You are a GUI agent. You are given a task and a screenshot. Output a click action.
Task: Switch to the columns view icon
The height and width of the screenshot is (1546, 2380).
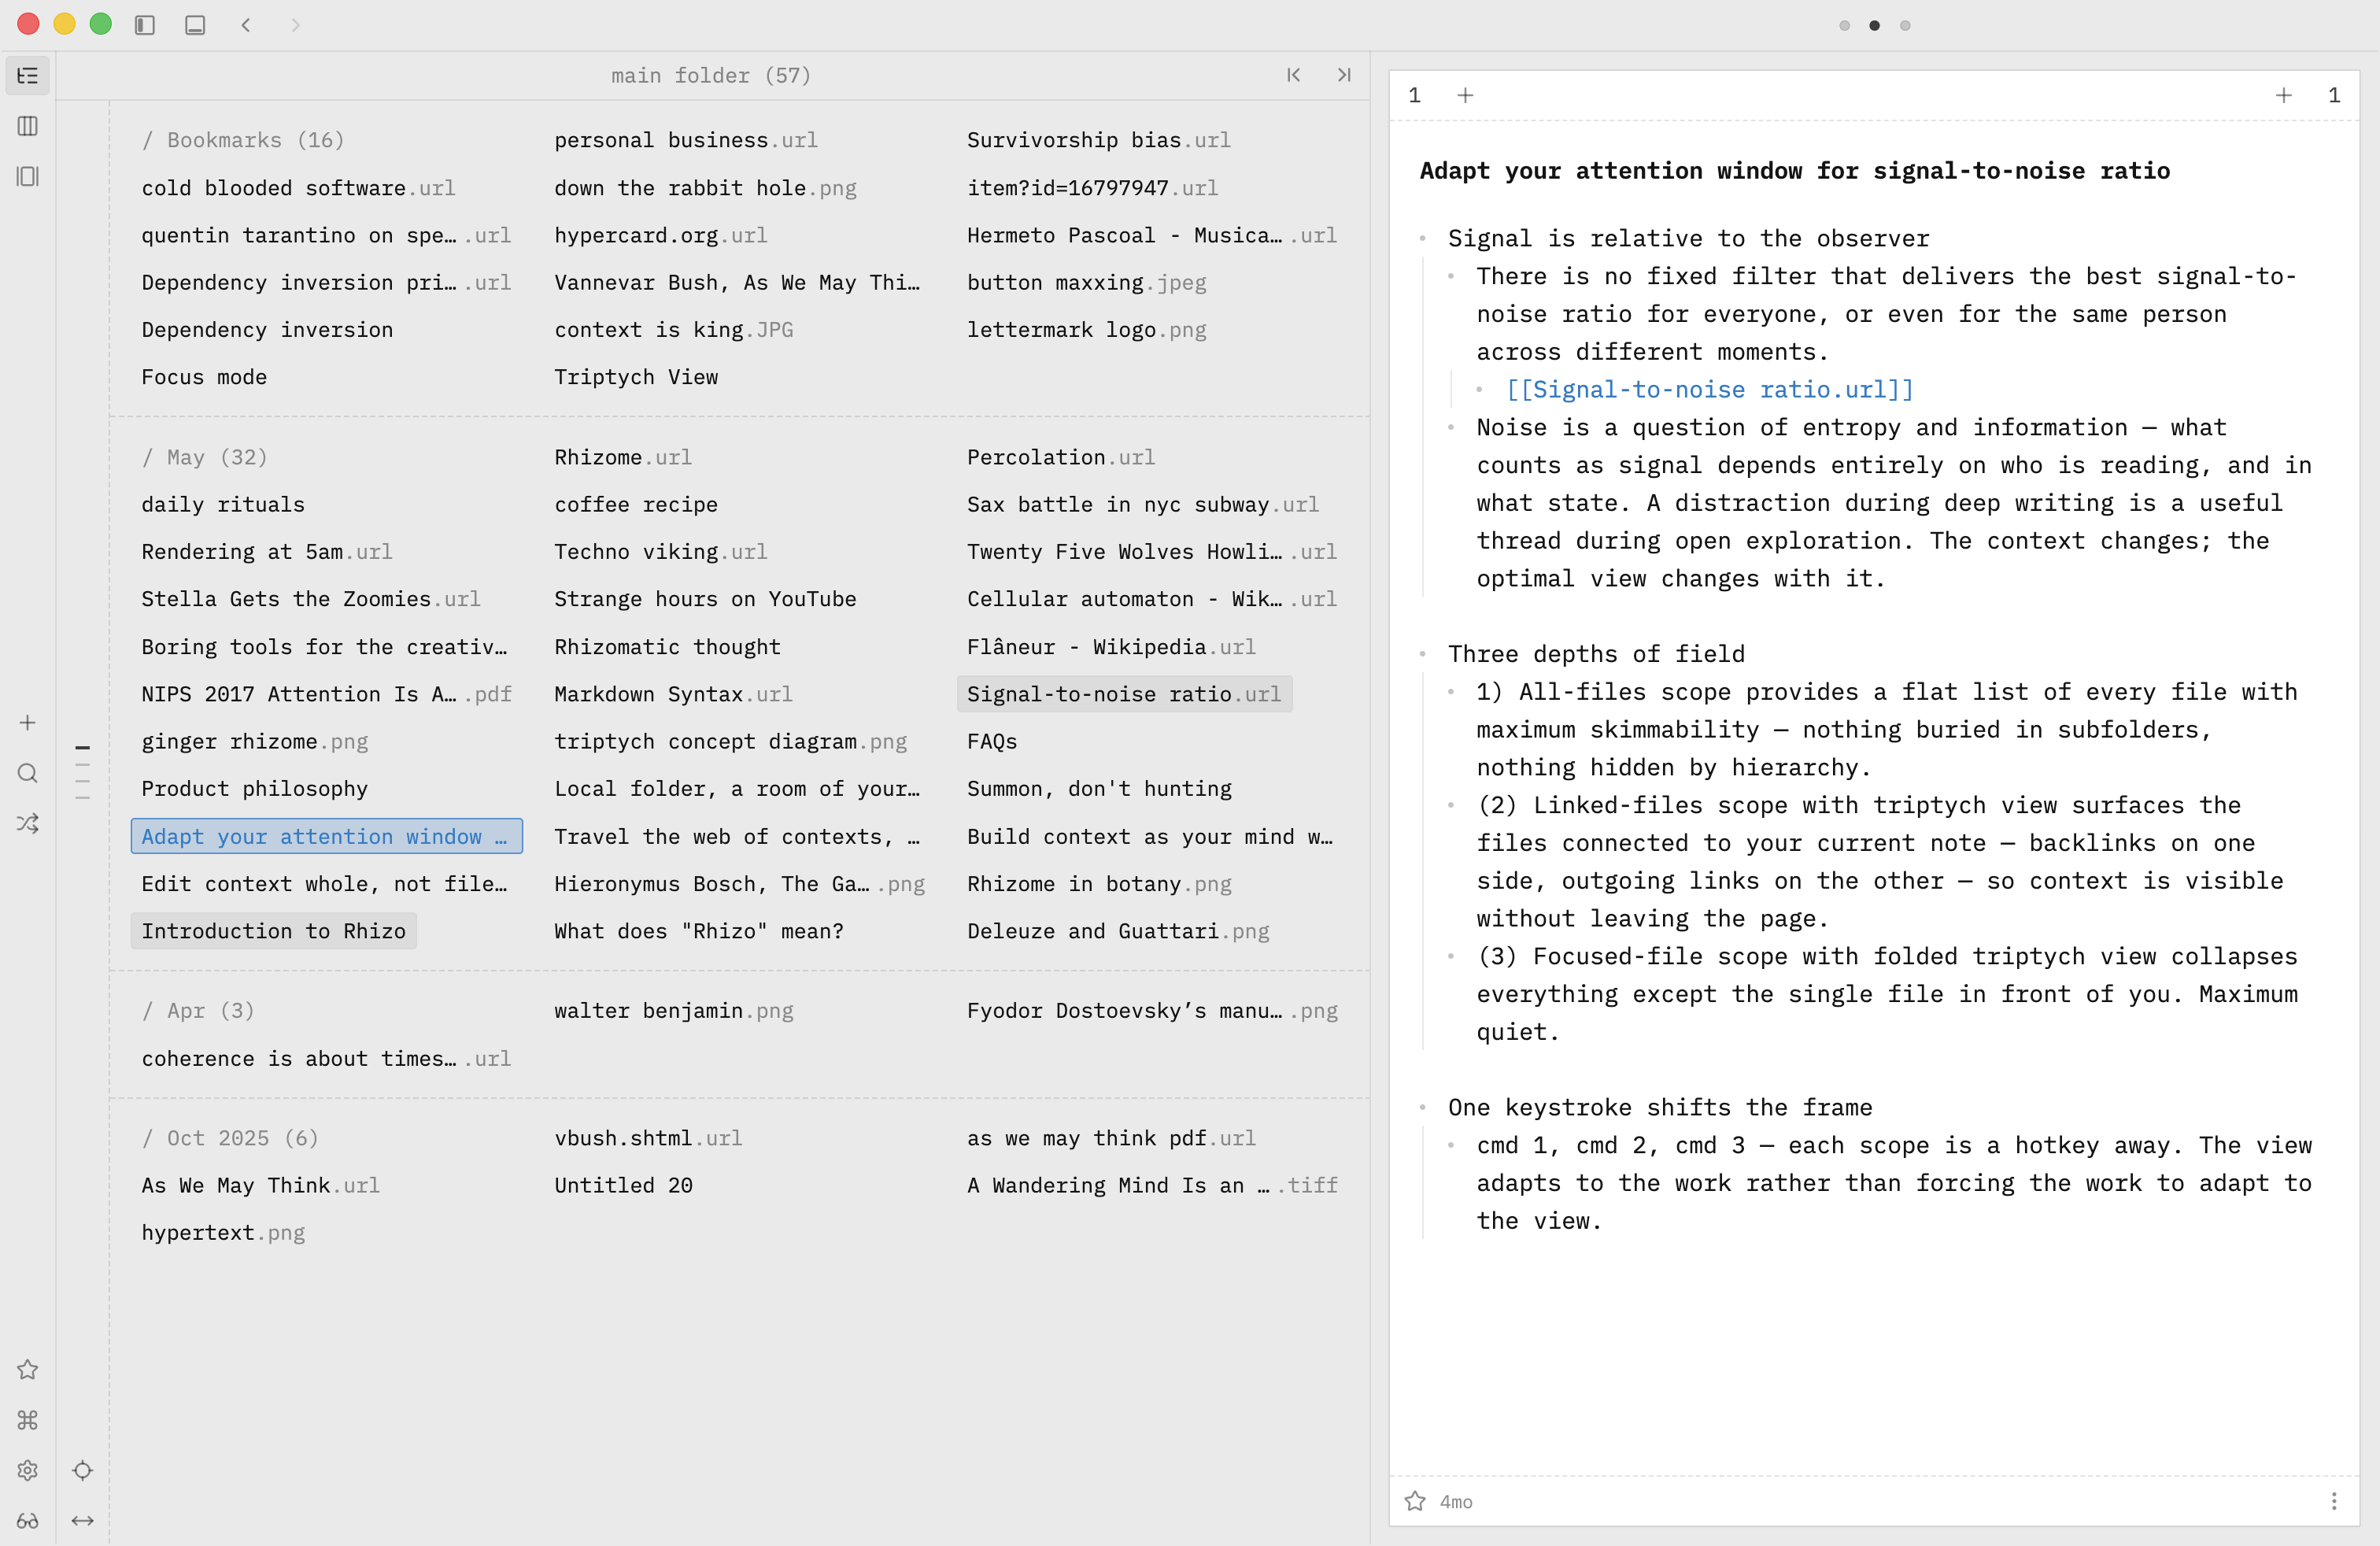(28, 126)
